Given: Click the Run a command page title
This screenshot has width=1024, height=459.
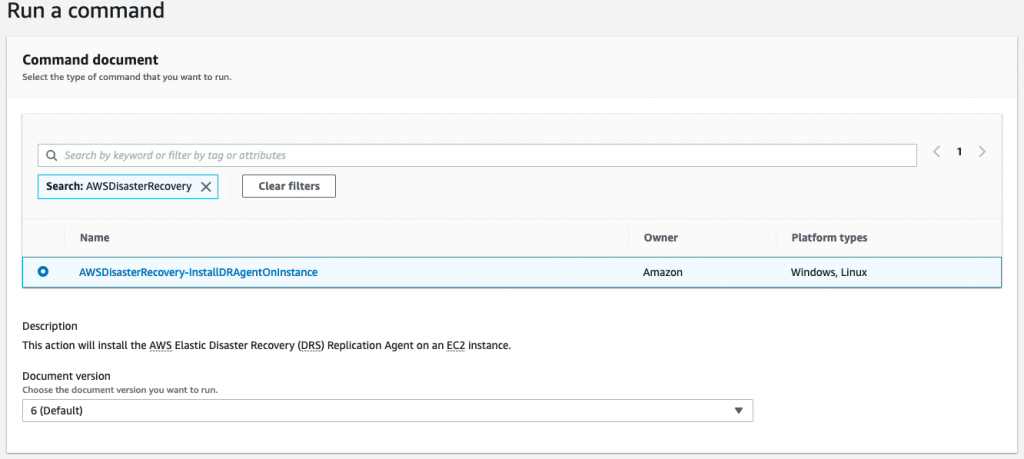Looking at the screenshot, I should [86, 10].
